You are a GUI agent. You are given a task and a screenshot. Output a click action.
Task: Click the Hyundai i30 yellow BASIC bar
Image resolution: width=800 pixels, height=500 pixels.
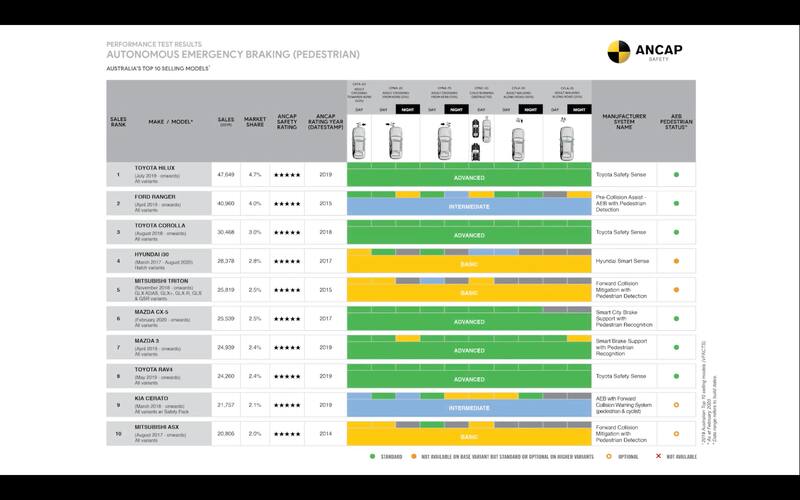tap(469, 265)
